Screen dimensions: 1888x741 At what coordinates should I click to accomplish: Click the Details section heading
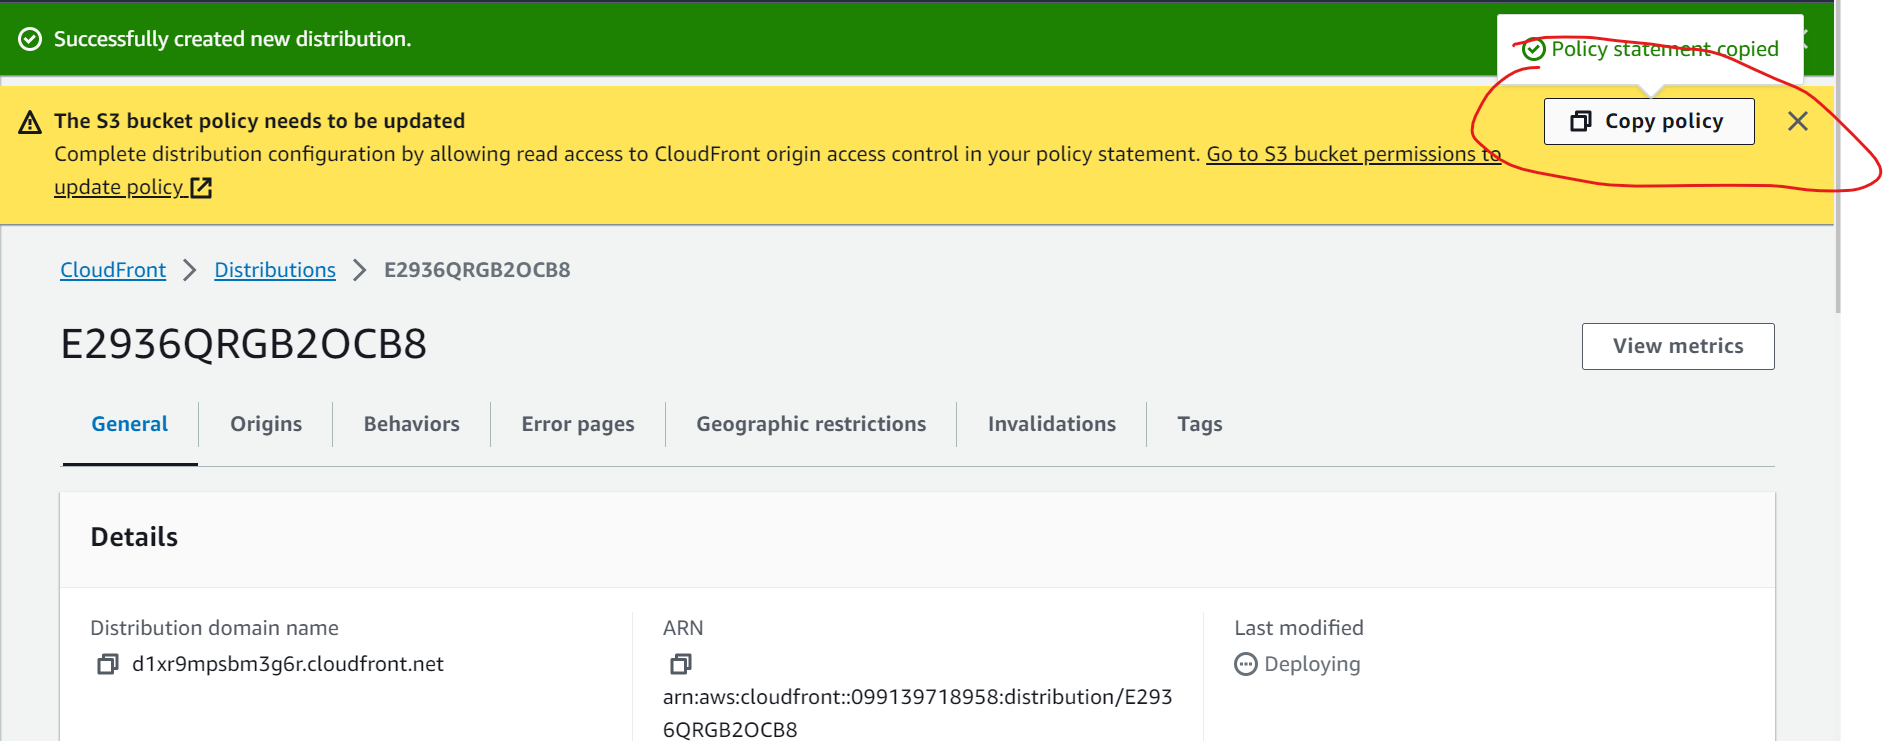(x=134, y=537)
